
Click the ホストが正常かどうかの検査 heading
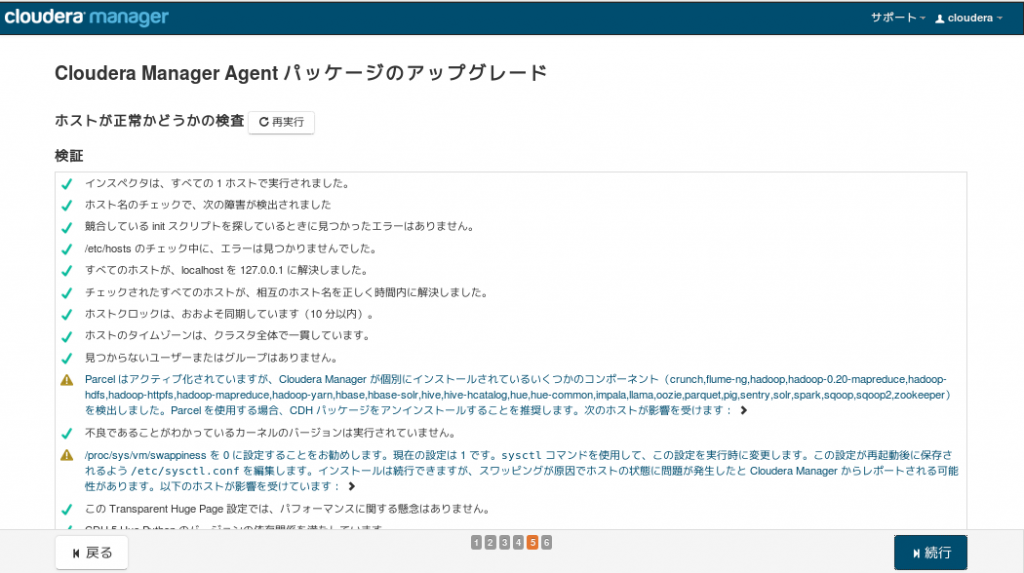tap(150, 121)
